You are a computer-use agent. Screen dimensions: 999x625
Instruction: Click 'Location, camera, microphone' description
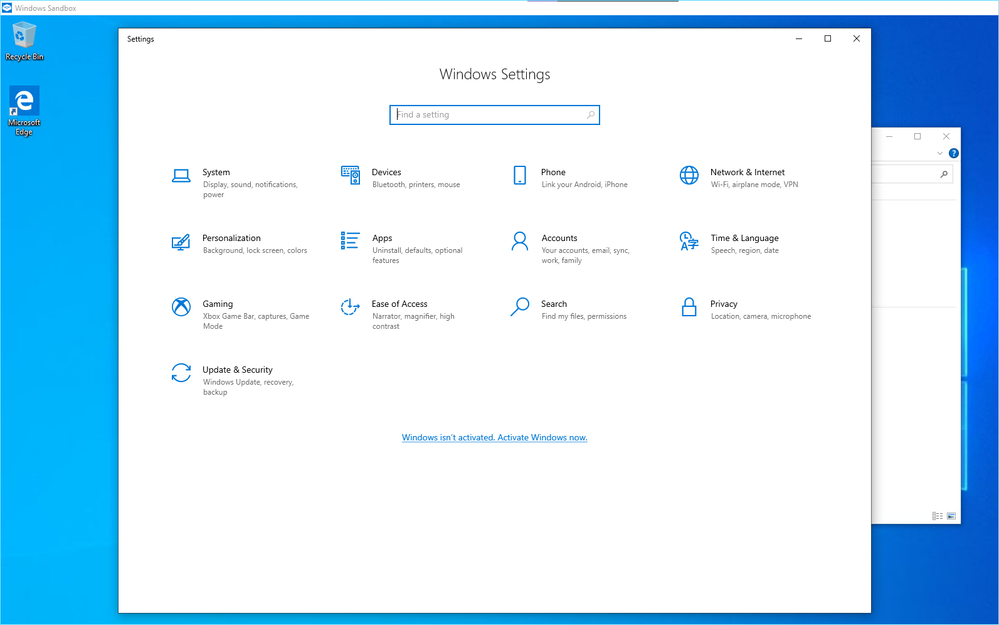[761, 317]
